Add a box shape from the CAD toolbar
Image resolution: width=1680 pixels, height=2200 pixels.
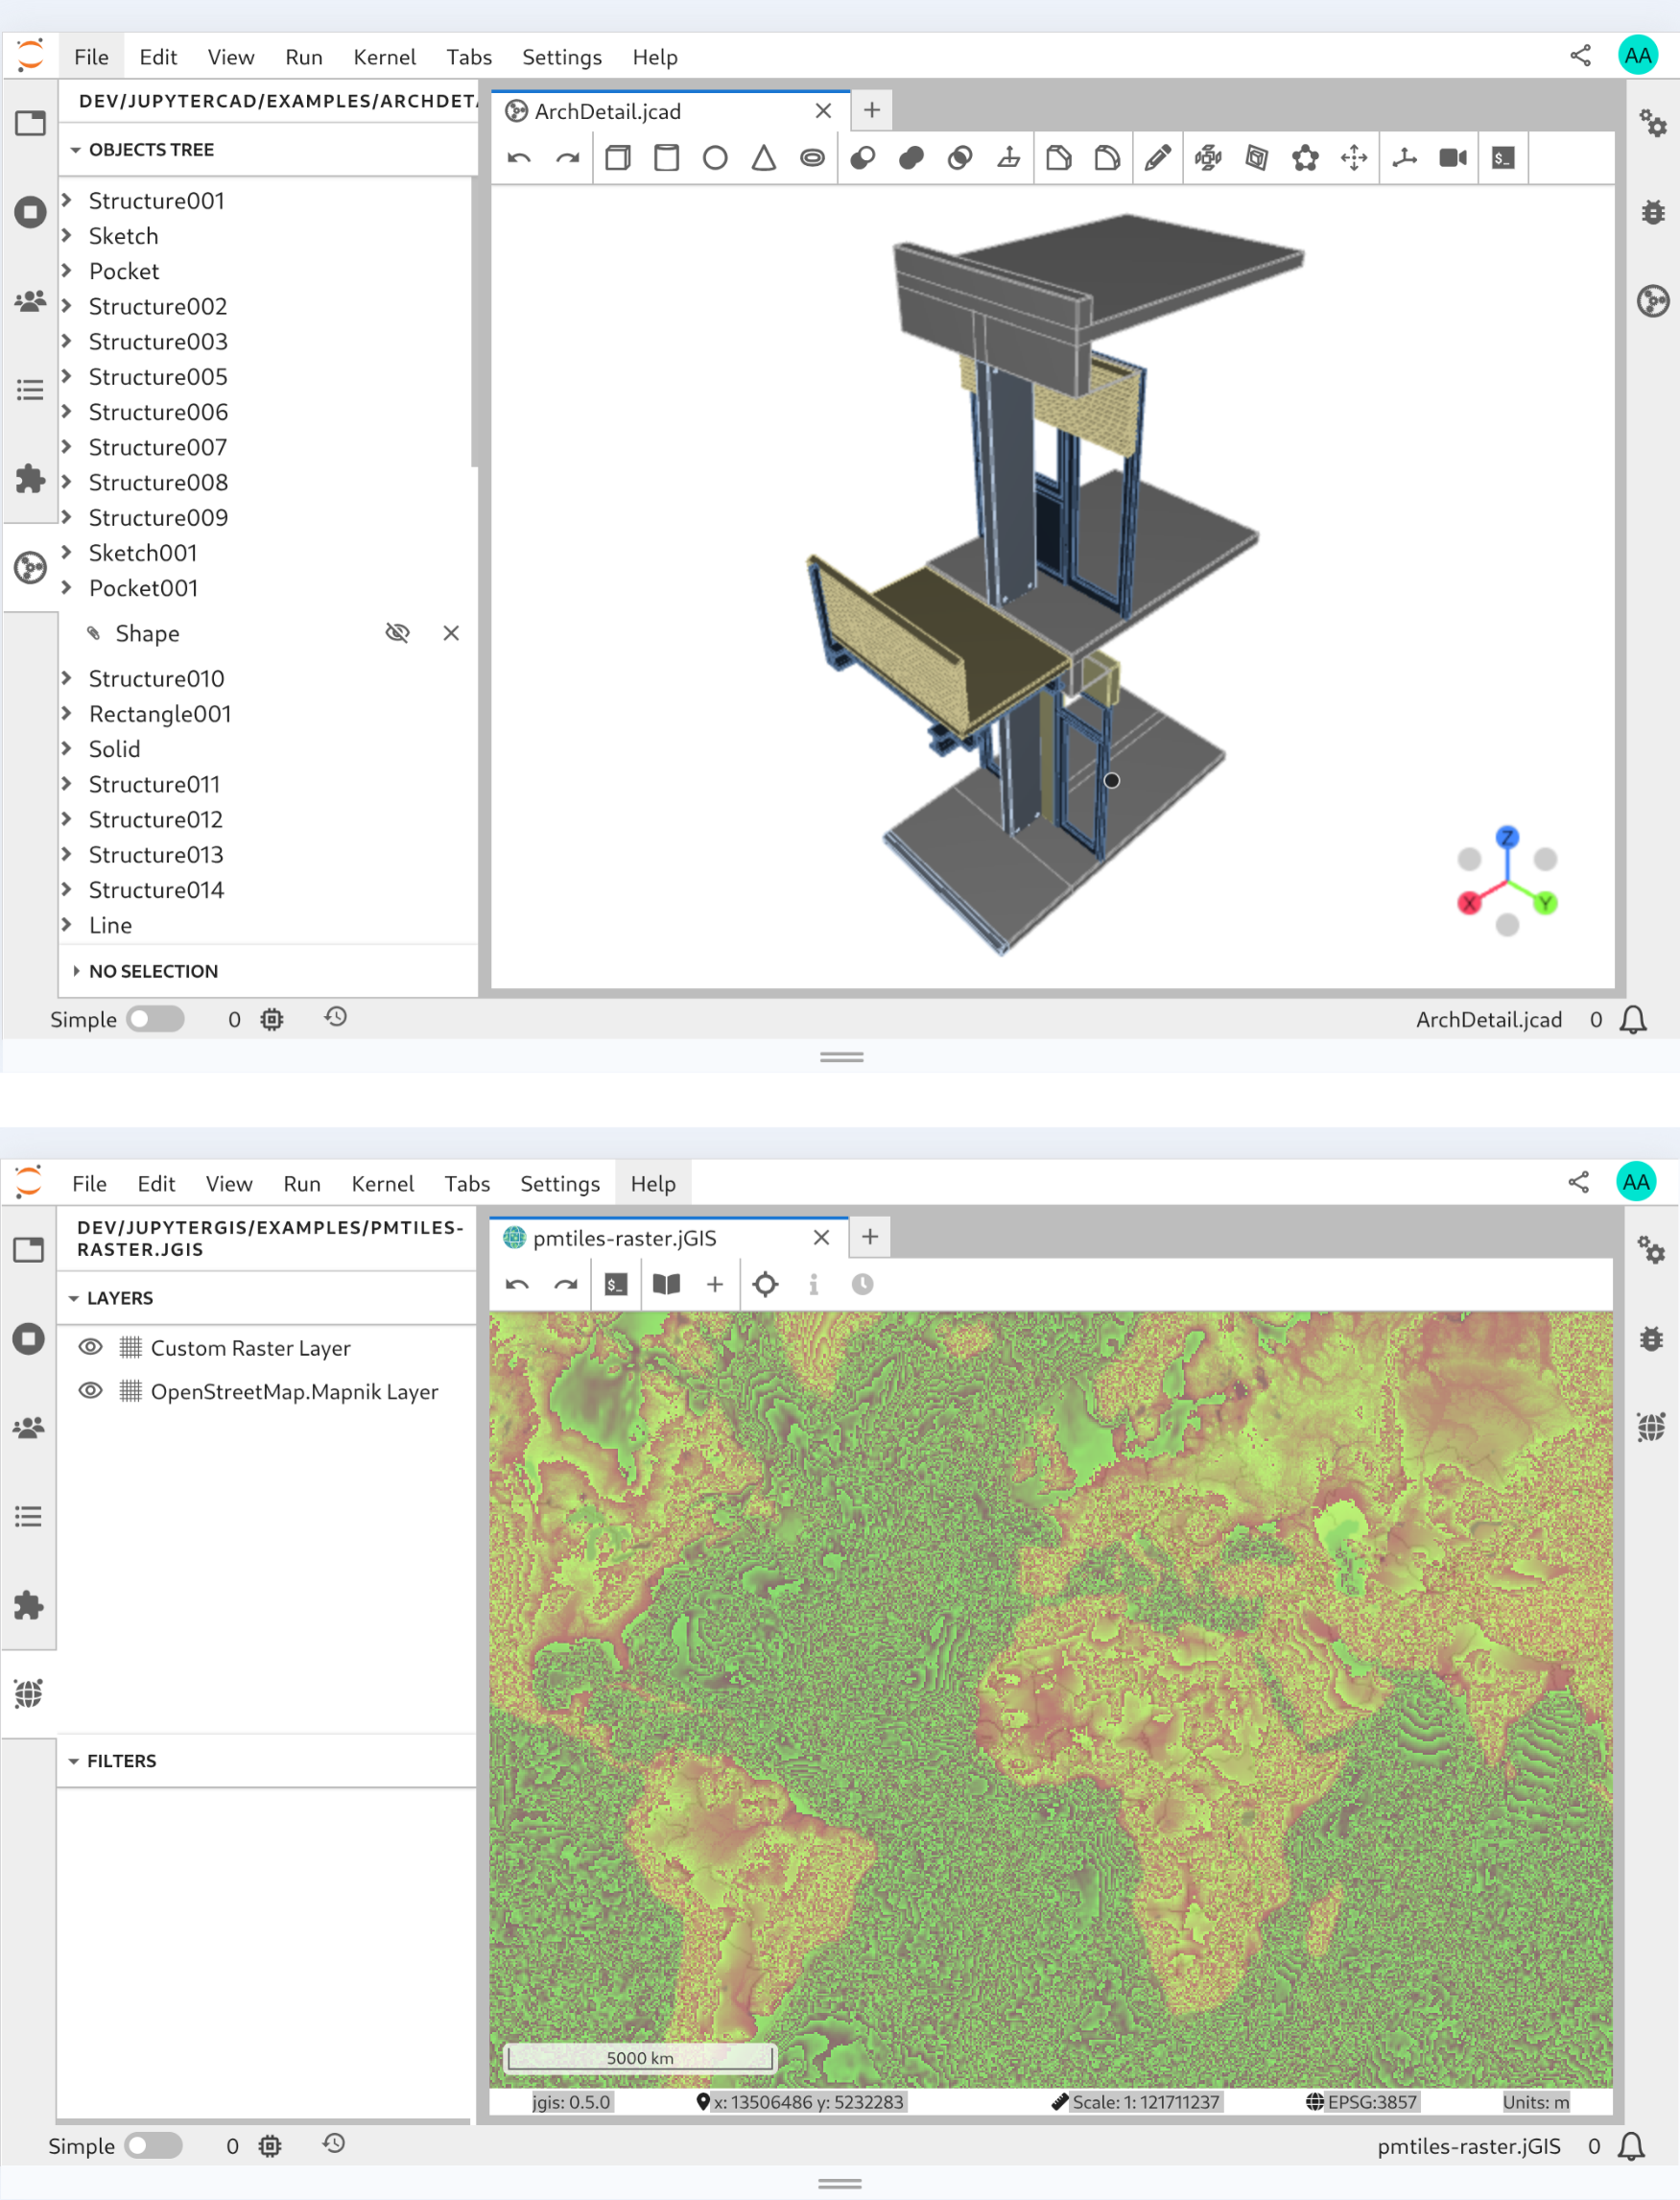618,158
